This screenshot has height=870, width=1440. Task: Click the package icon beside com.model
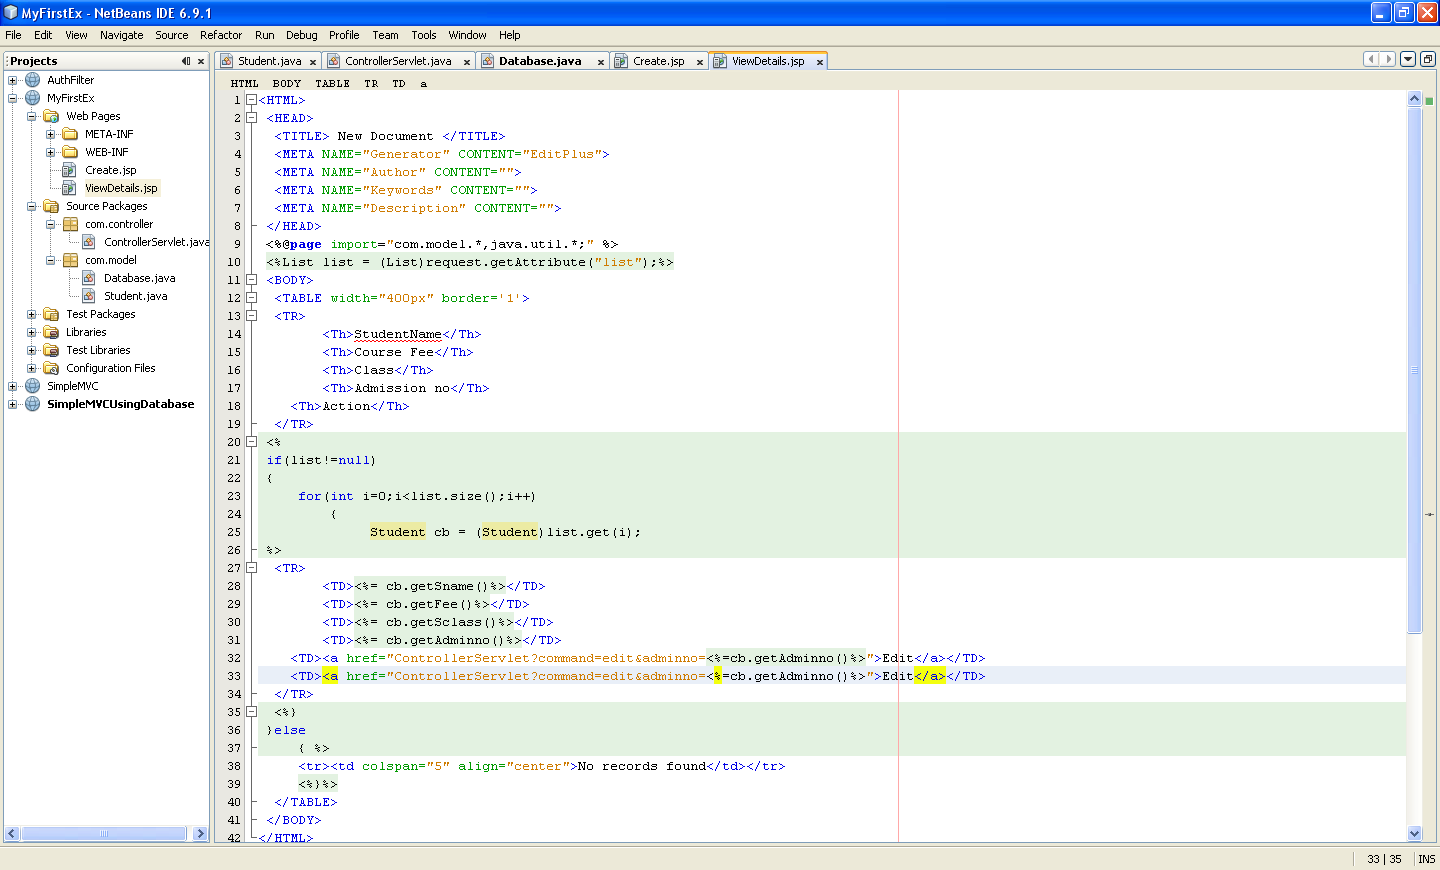coord(69,259)
